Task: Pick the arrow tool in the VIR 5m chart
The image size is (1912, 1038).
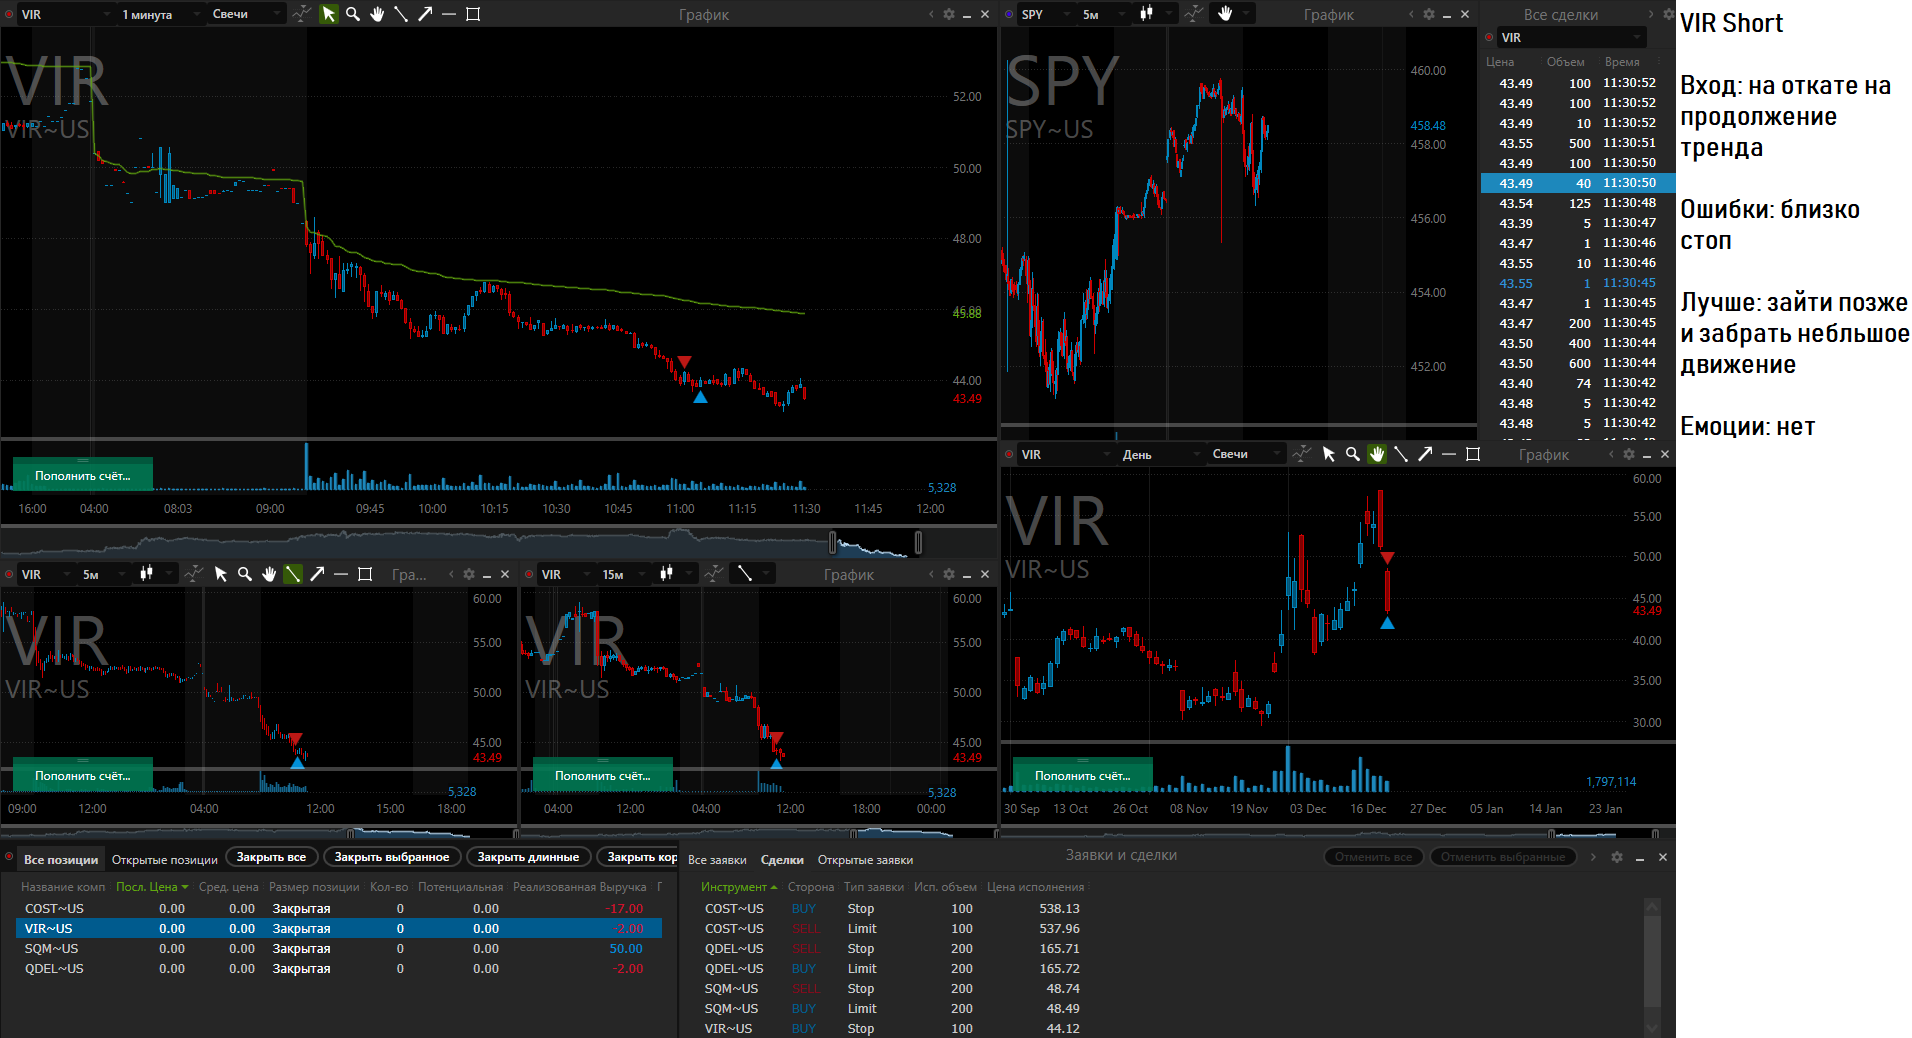Action: 317,574
